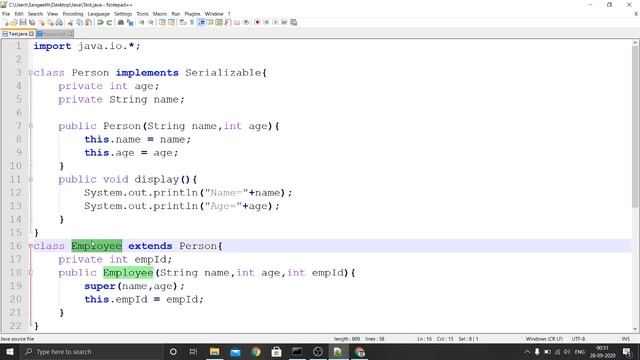Collapse the Person constructor fold at line 7

(31, 126)
